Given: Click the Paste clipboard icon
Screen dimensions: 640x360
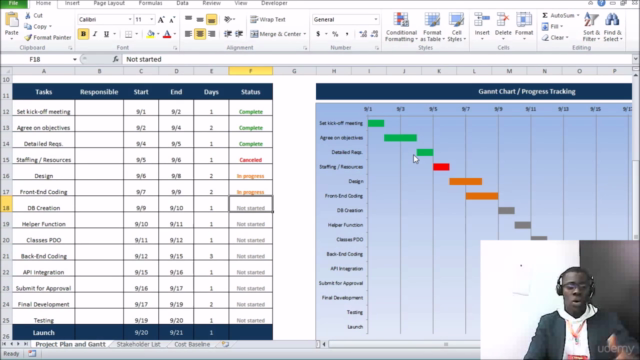Looking at the screenshot, I should 11,20.
